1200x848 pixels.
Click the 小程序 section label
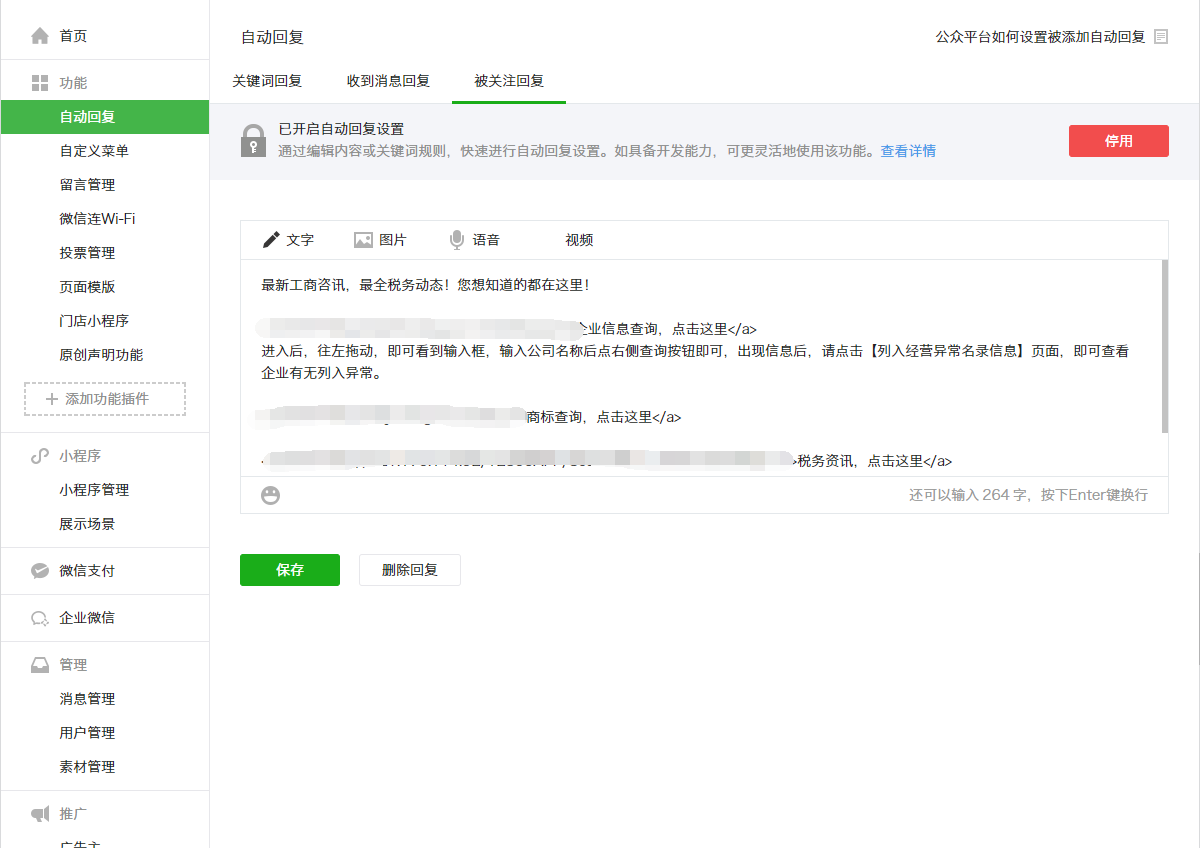pos(80,456)
